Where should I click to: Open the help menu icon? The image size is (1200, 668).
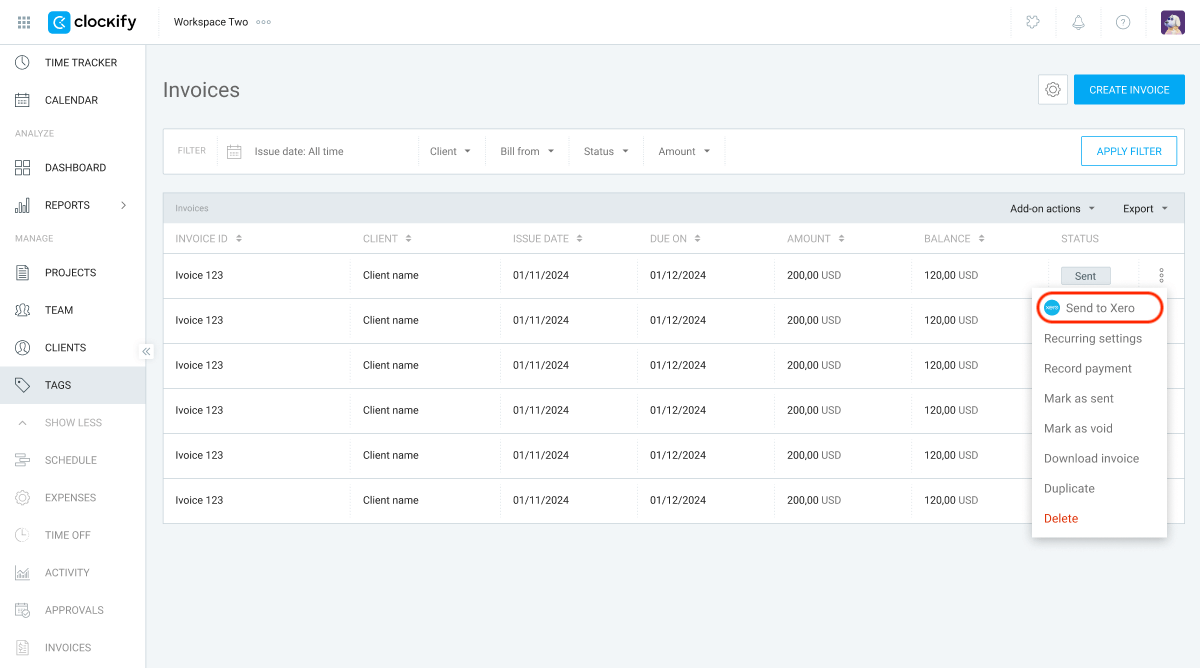coord(1122,21)
